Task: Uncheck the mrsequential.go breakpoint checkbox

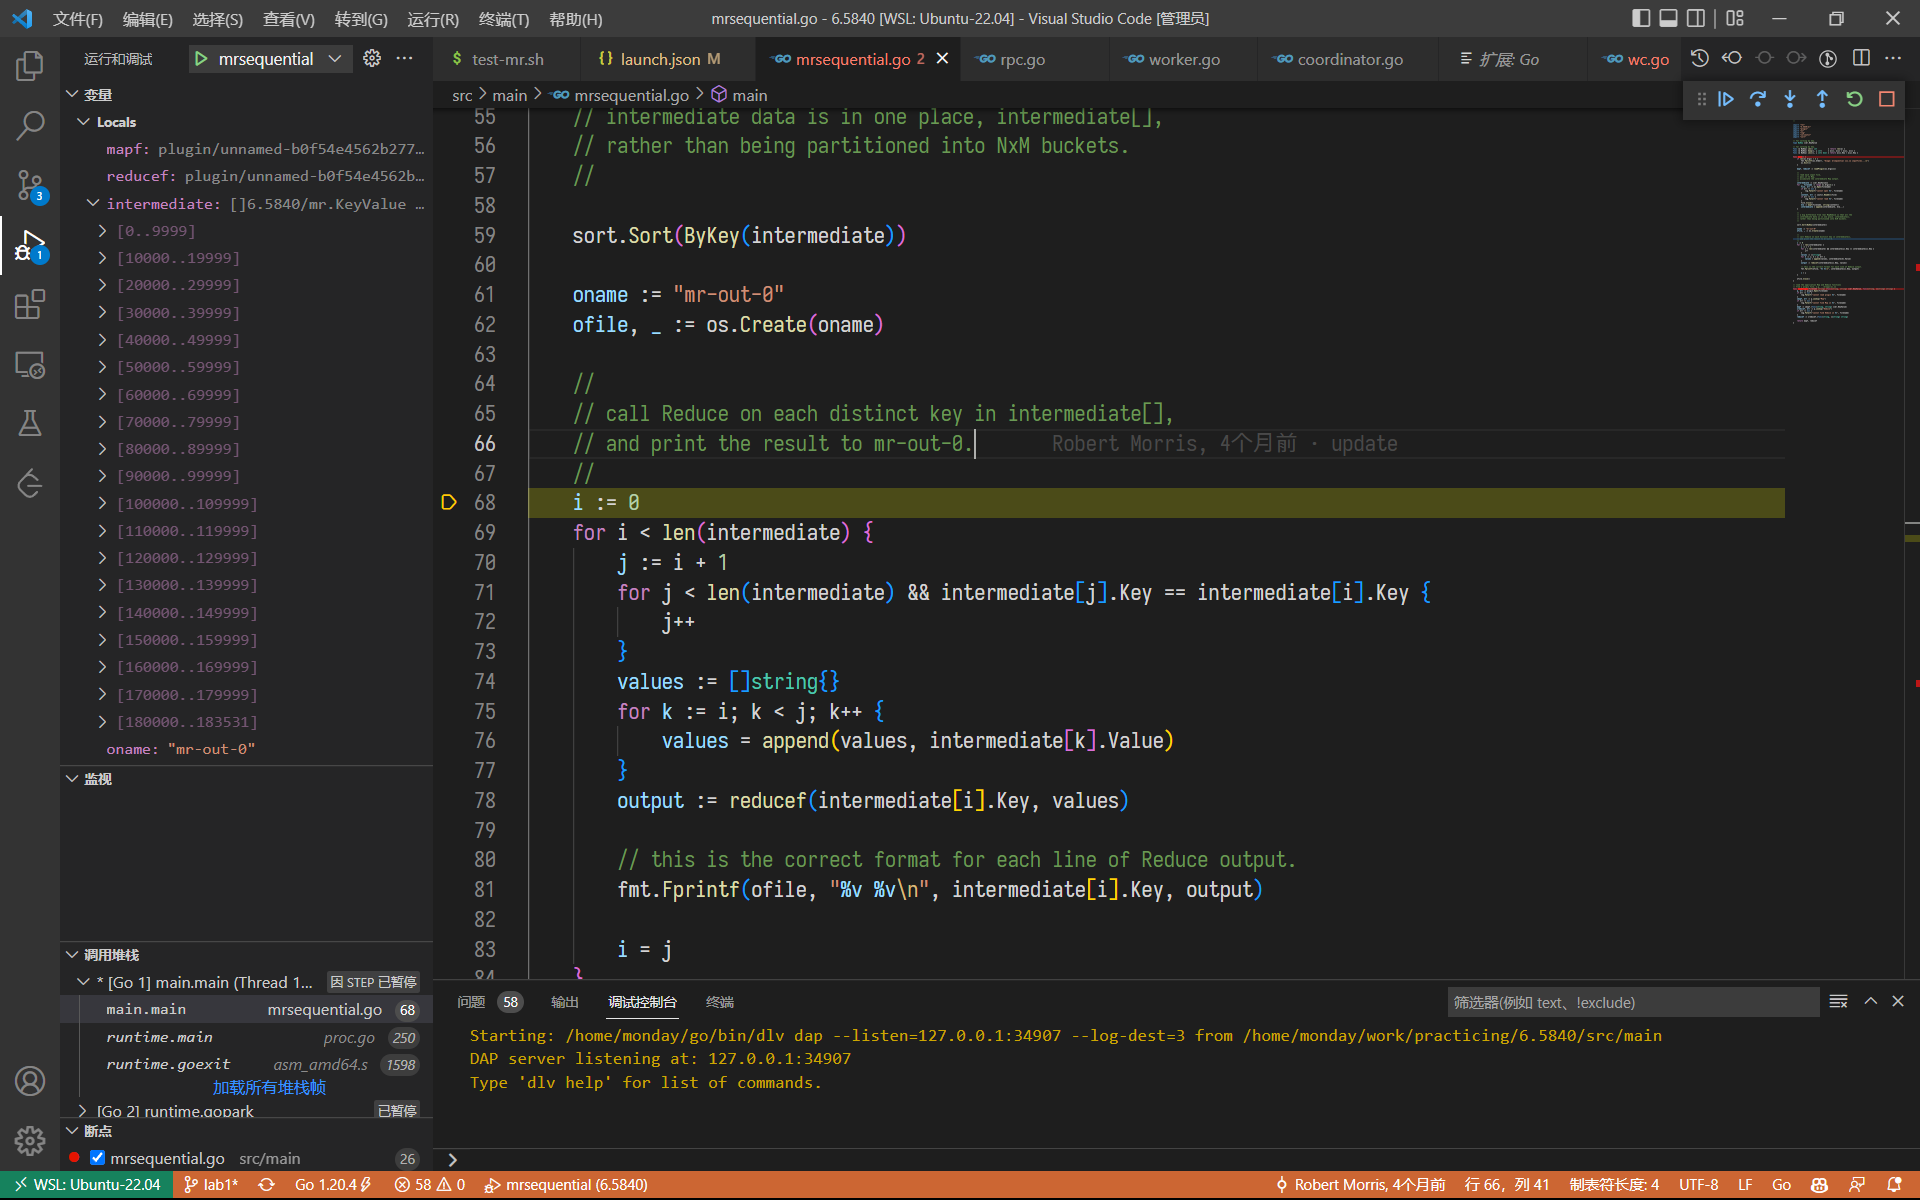Action: click(x=97, y=1158)
